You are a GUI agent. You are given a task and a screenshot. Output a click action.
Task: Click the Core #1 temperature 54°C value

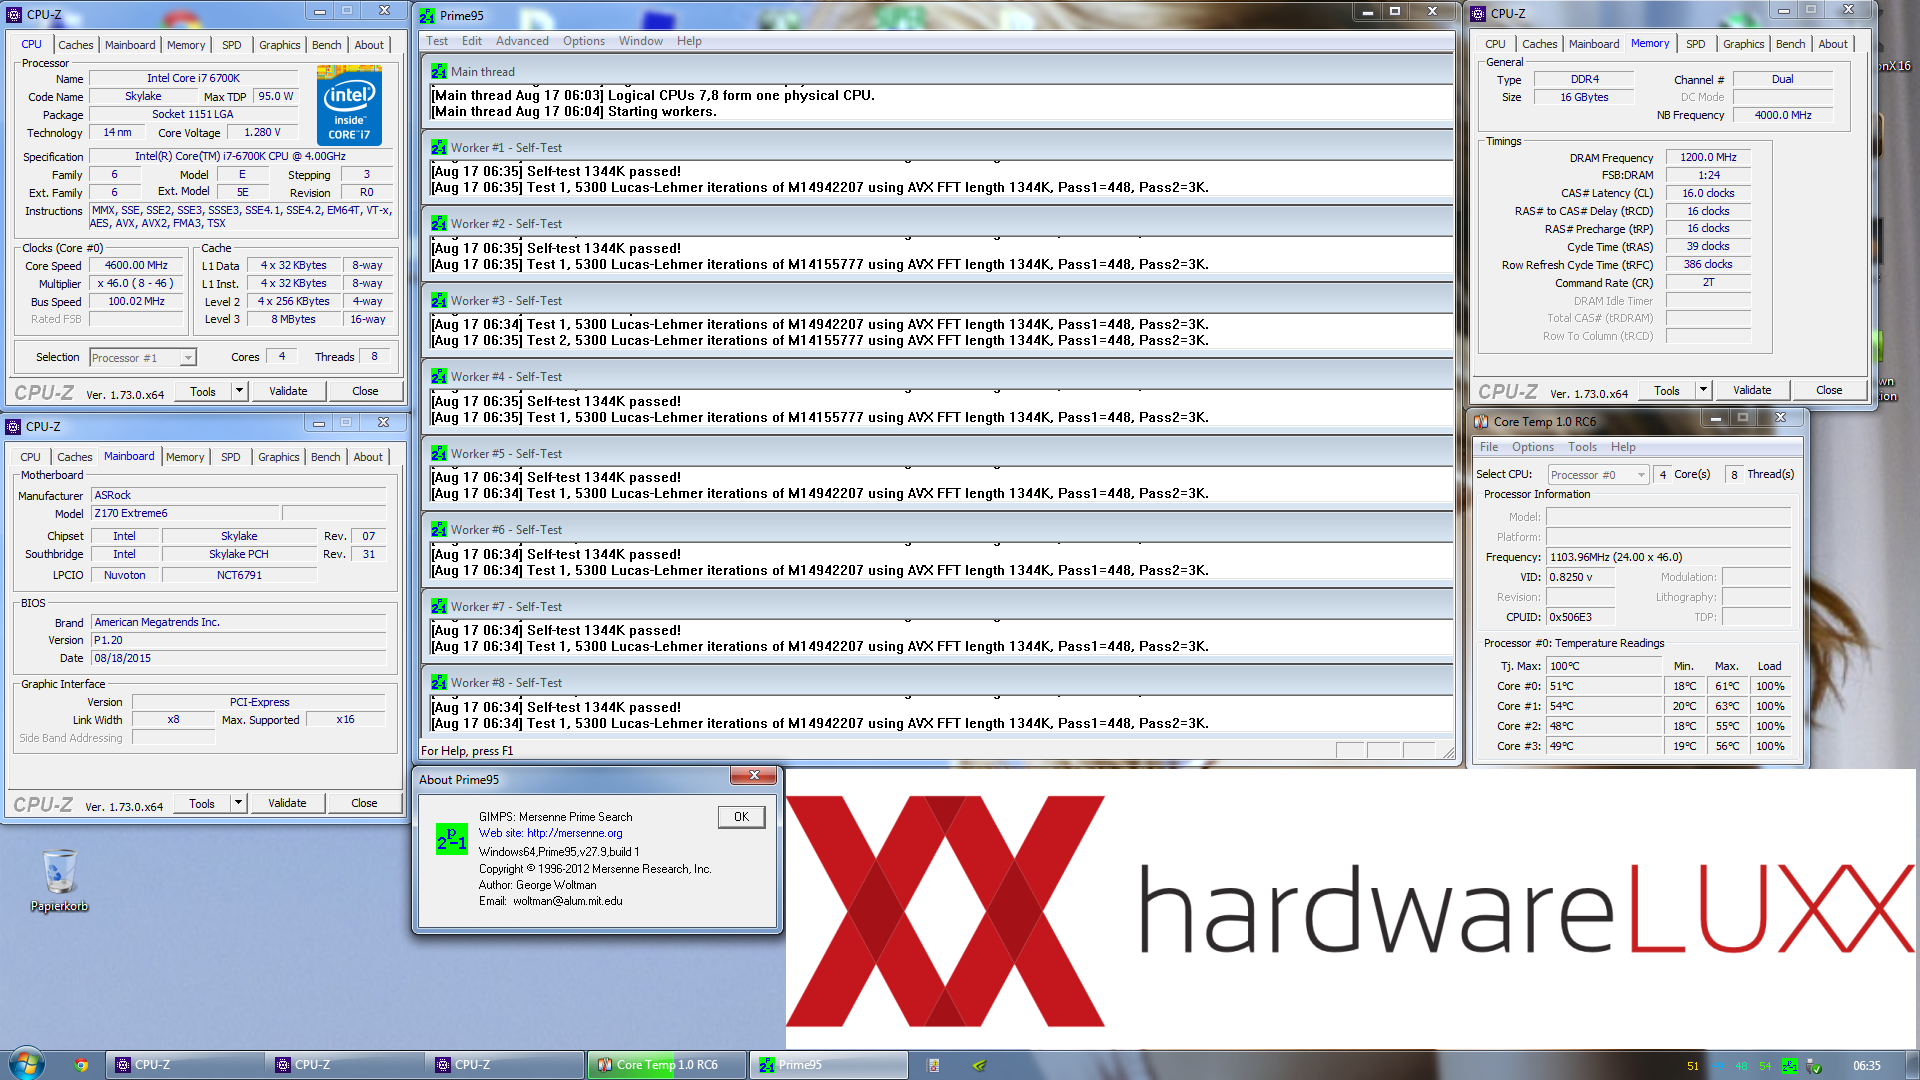point(1604,706)
